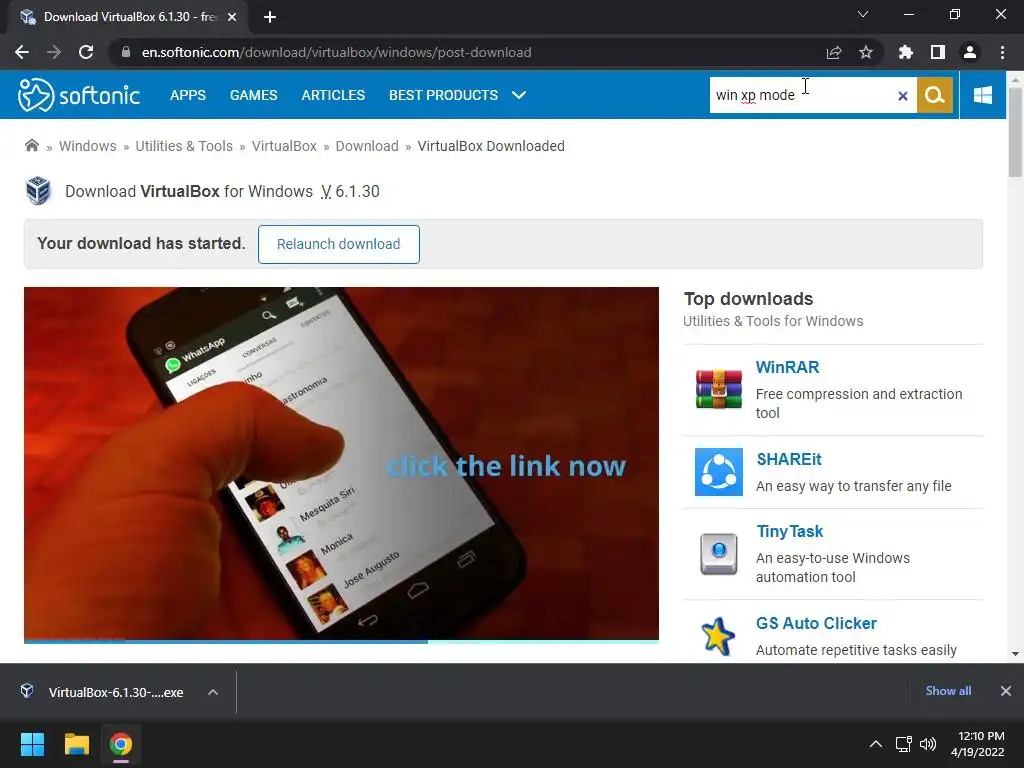
Task: Click Chrome icon in taskbar
Action: 121,744
